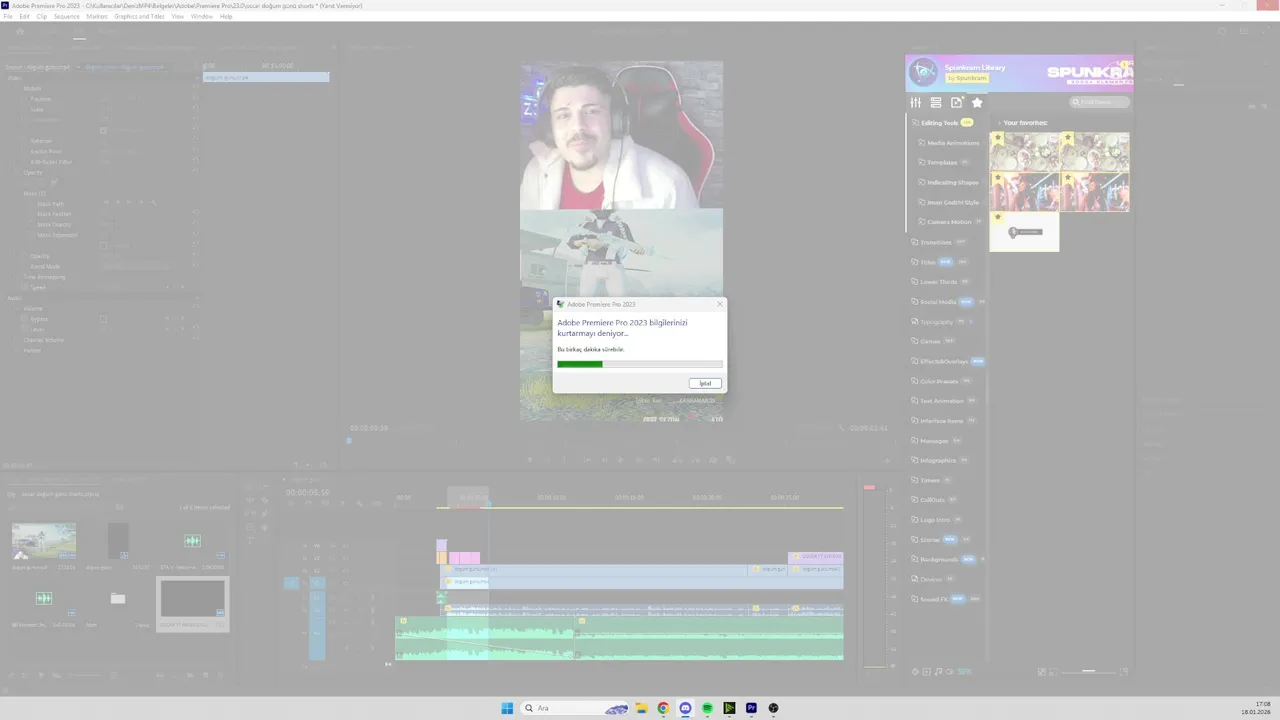Viewport: 1280px width, 720px height.
Task: Click the rightmost icon after Spunkram size slider
Action: [1124, 672]
